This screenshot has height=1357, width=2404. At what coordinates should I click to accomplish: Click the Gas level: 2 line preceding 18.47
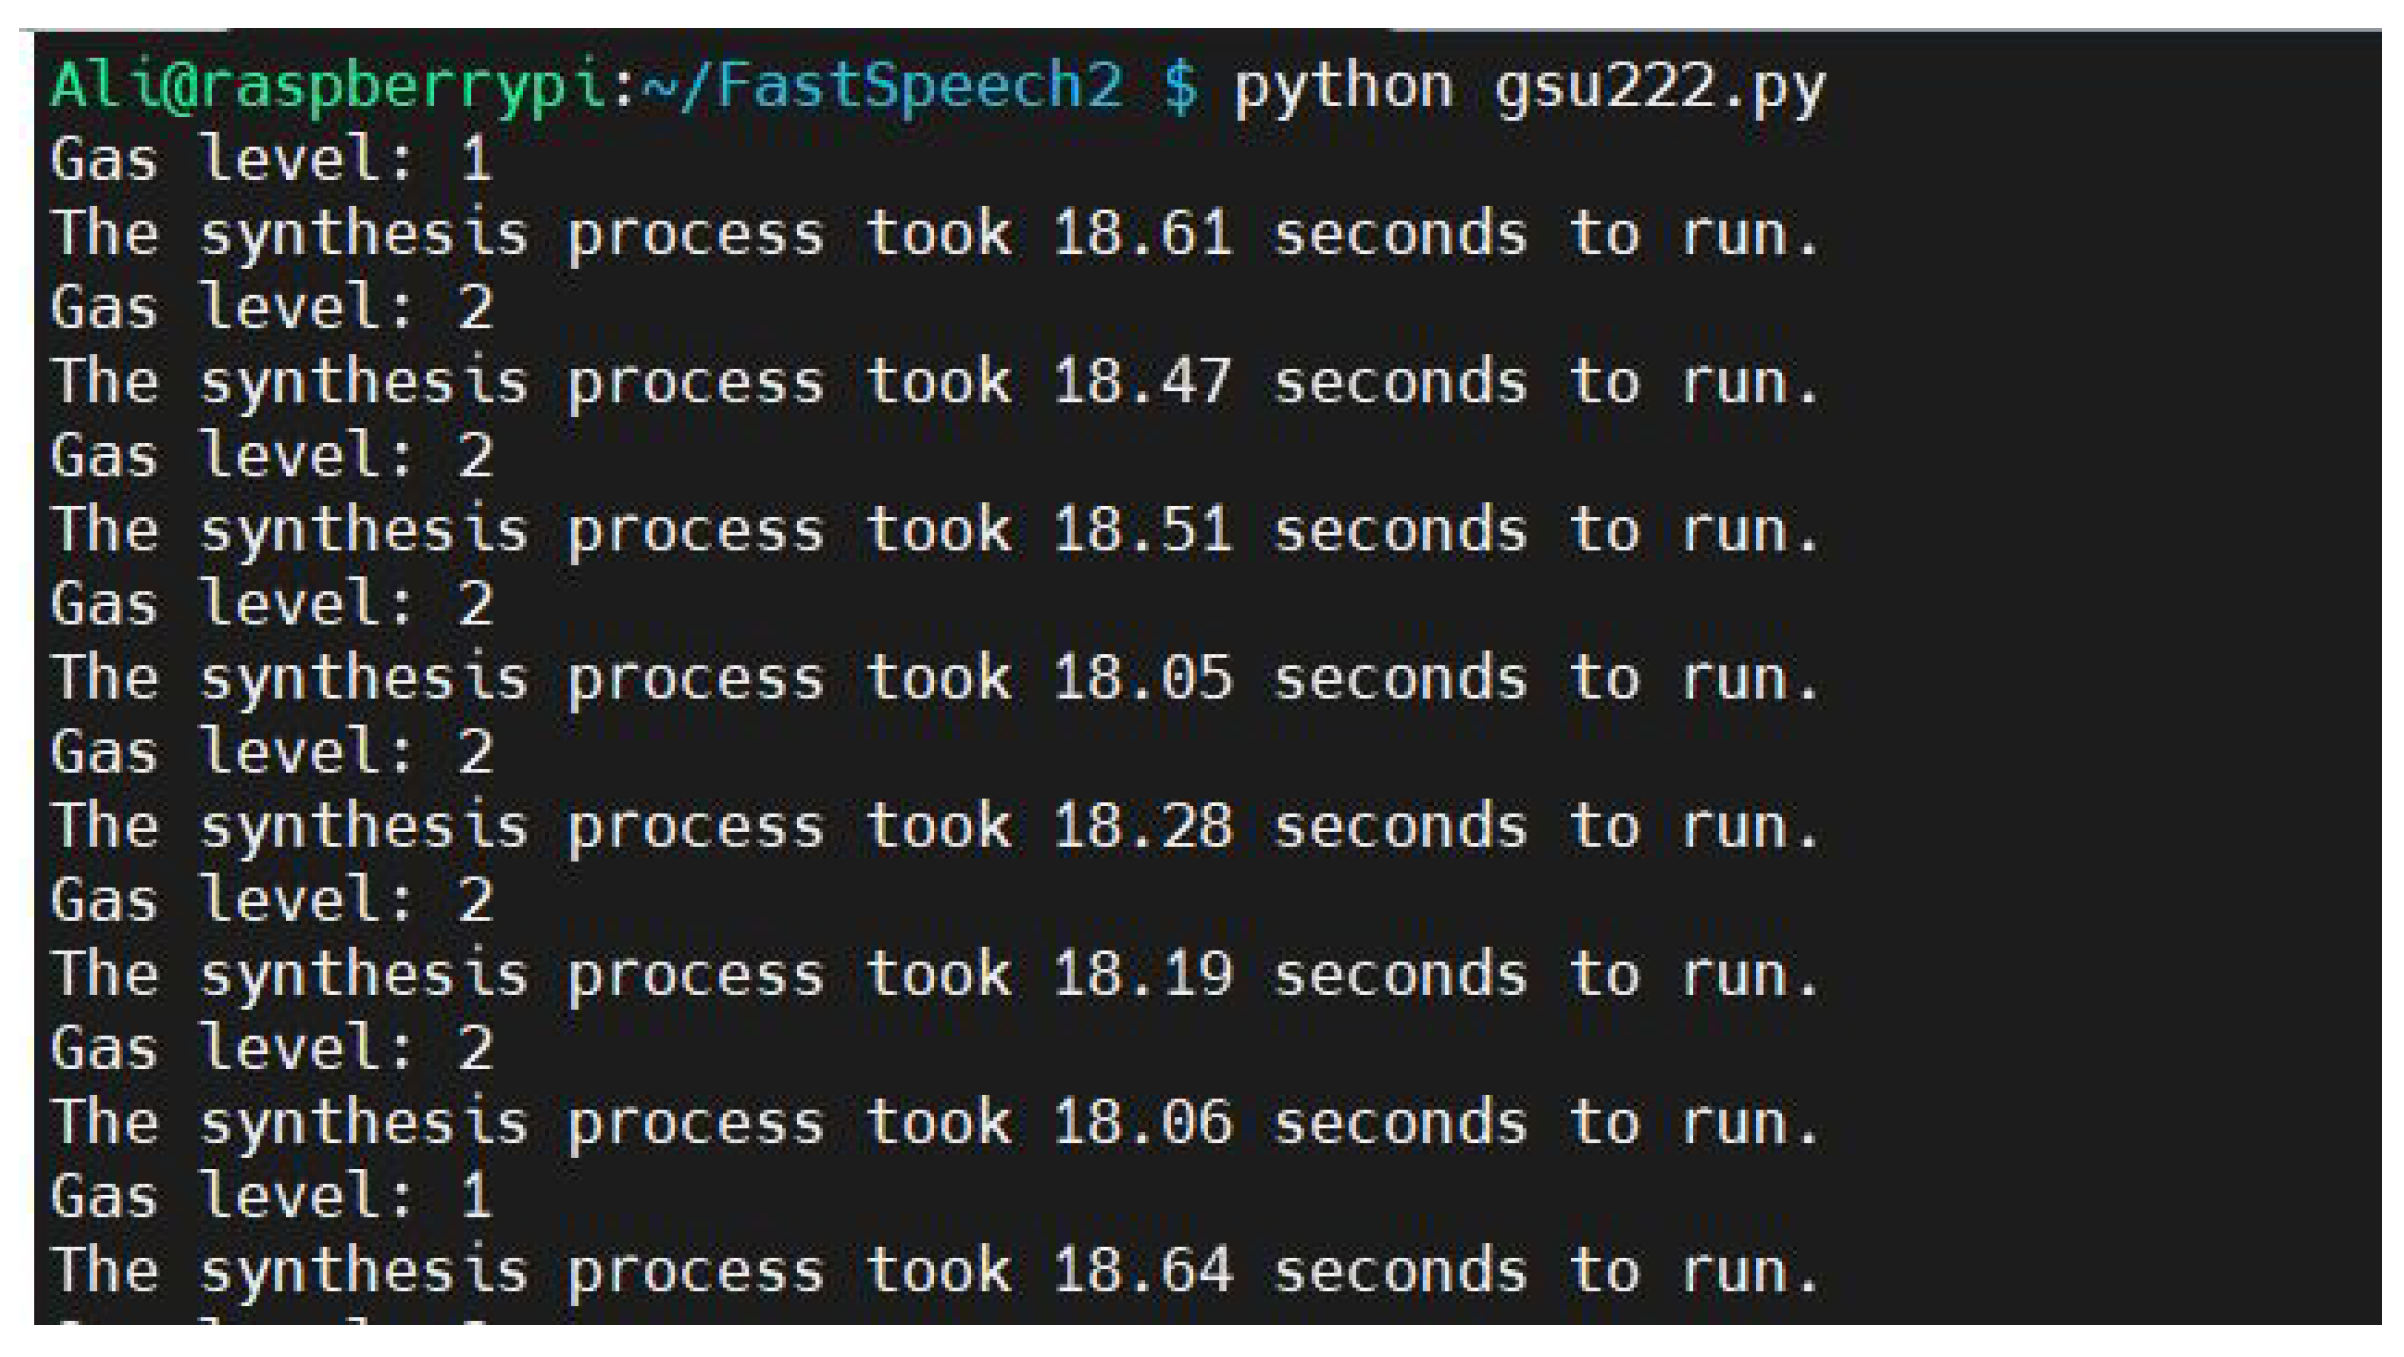pyautogui.click(x=271, y=307)
